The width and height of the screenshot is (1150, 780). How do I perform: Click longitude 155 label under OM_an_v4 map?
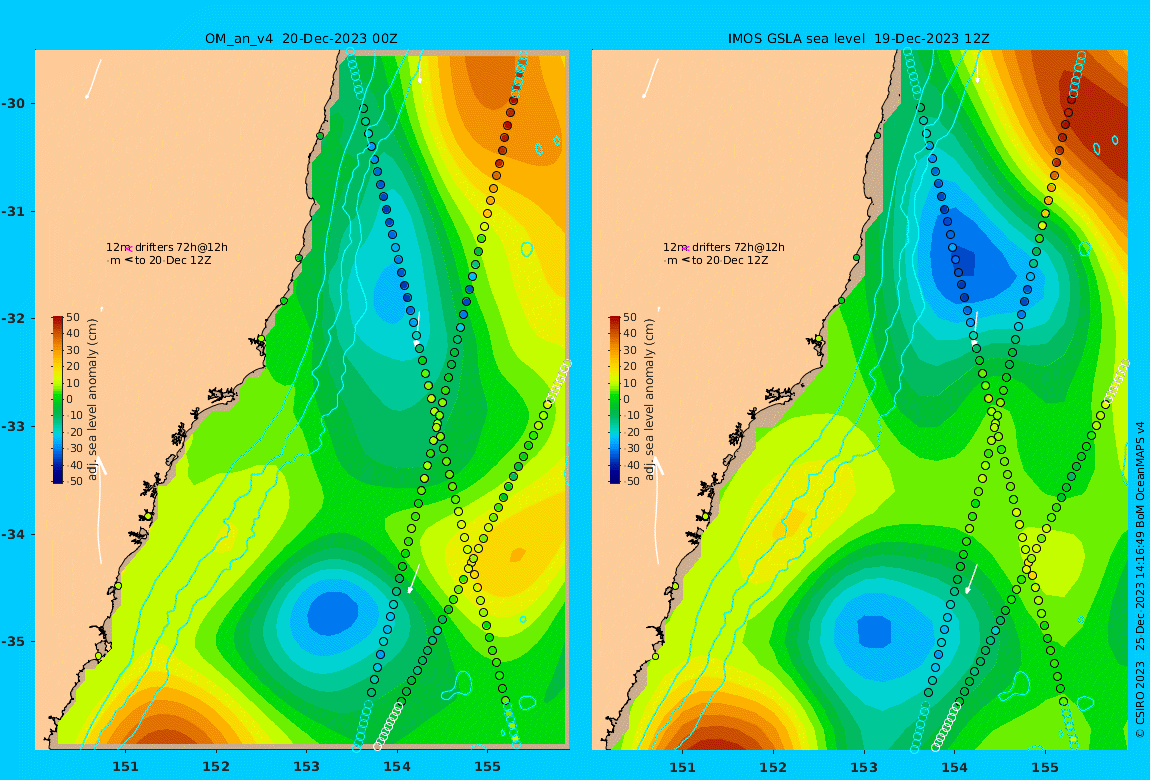point(488,768)
